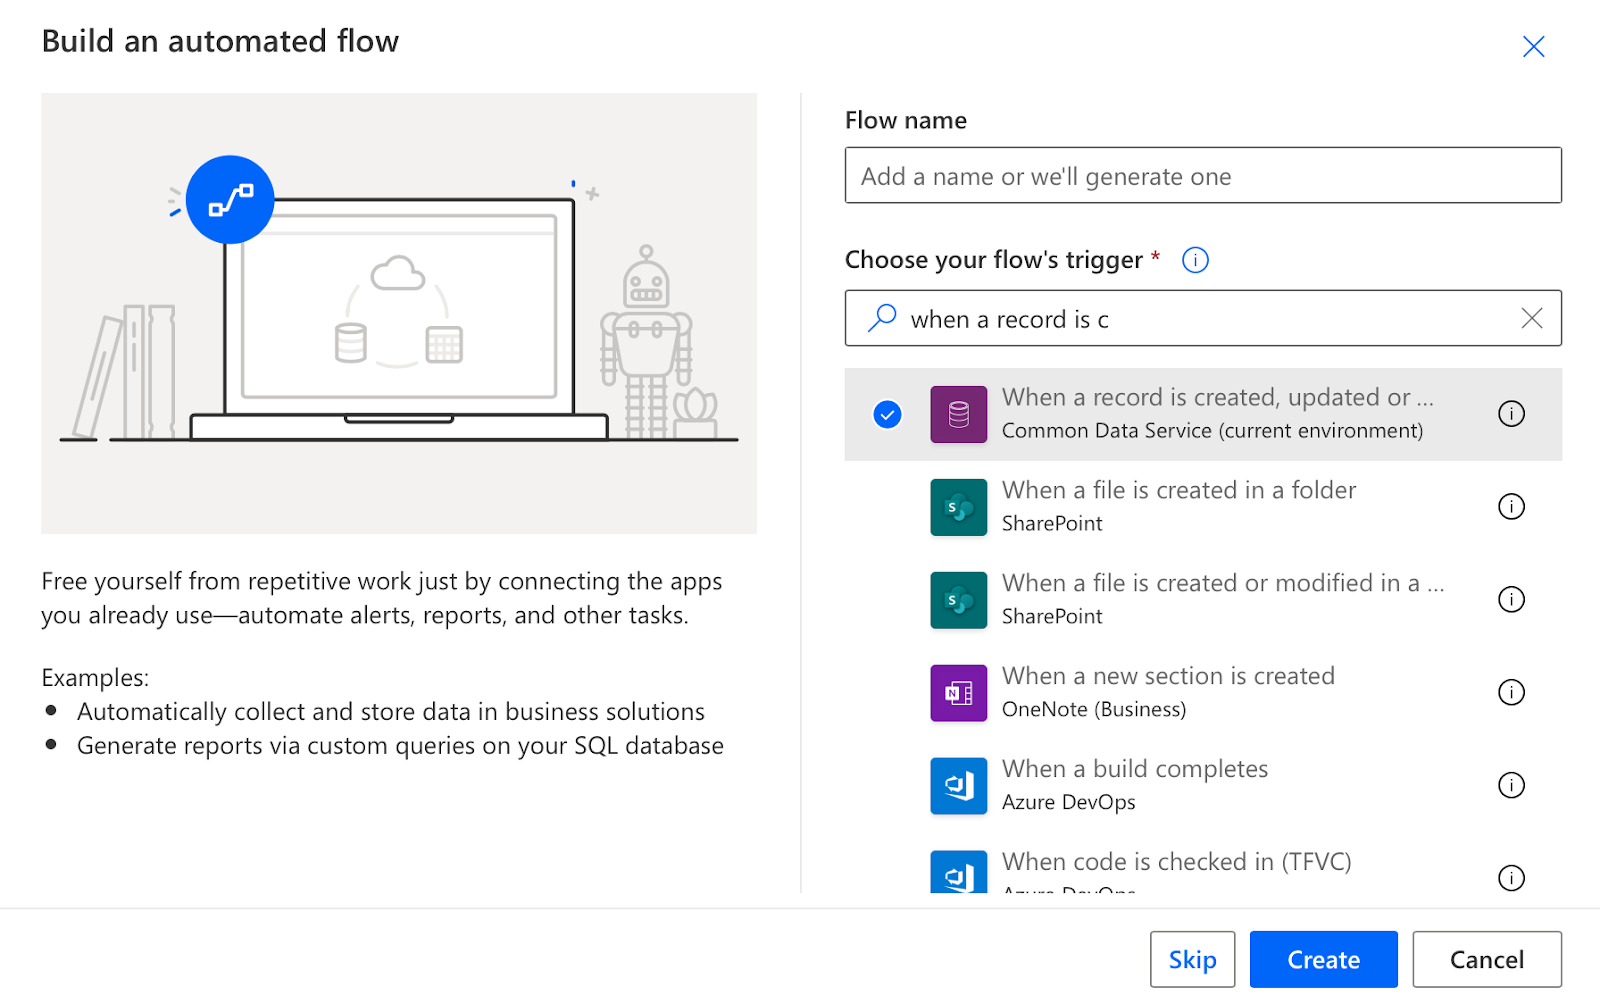Show info for the record created trigger
This screenshot has width=1600, height=1004.
(1511, 414)
